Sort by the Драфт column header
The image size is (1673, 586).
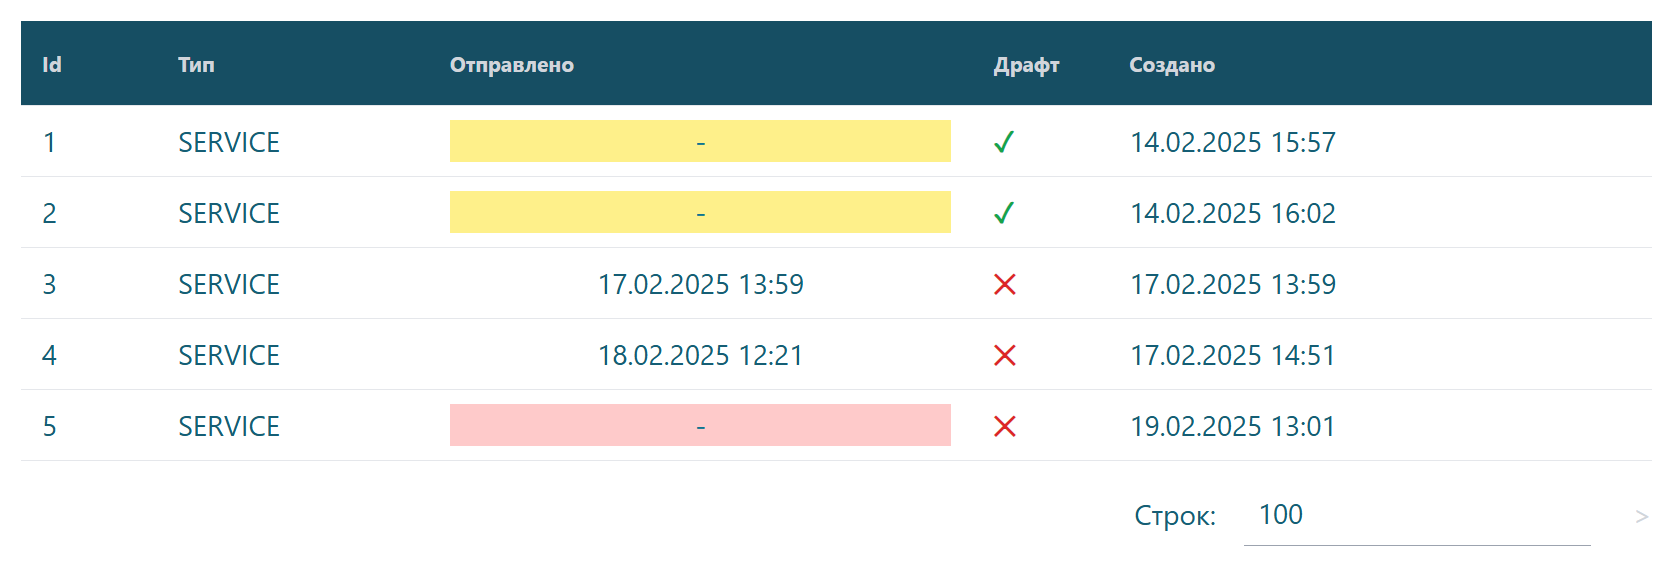(1026, 65)
